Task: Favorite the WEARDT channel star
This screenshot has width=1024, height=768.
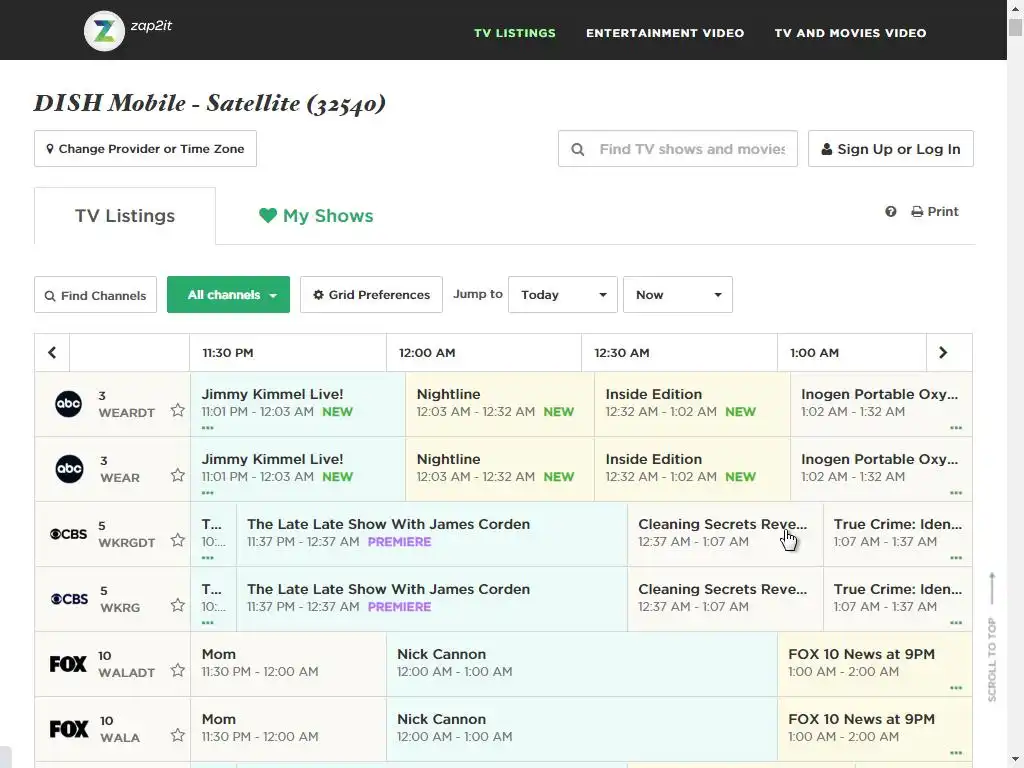Action: click(178, 410)
